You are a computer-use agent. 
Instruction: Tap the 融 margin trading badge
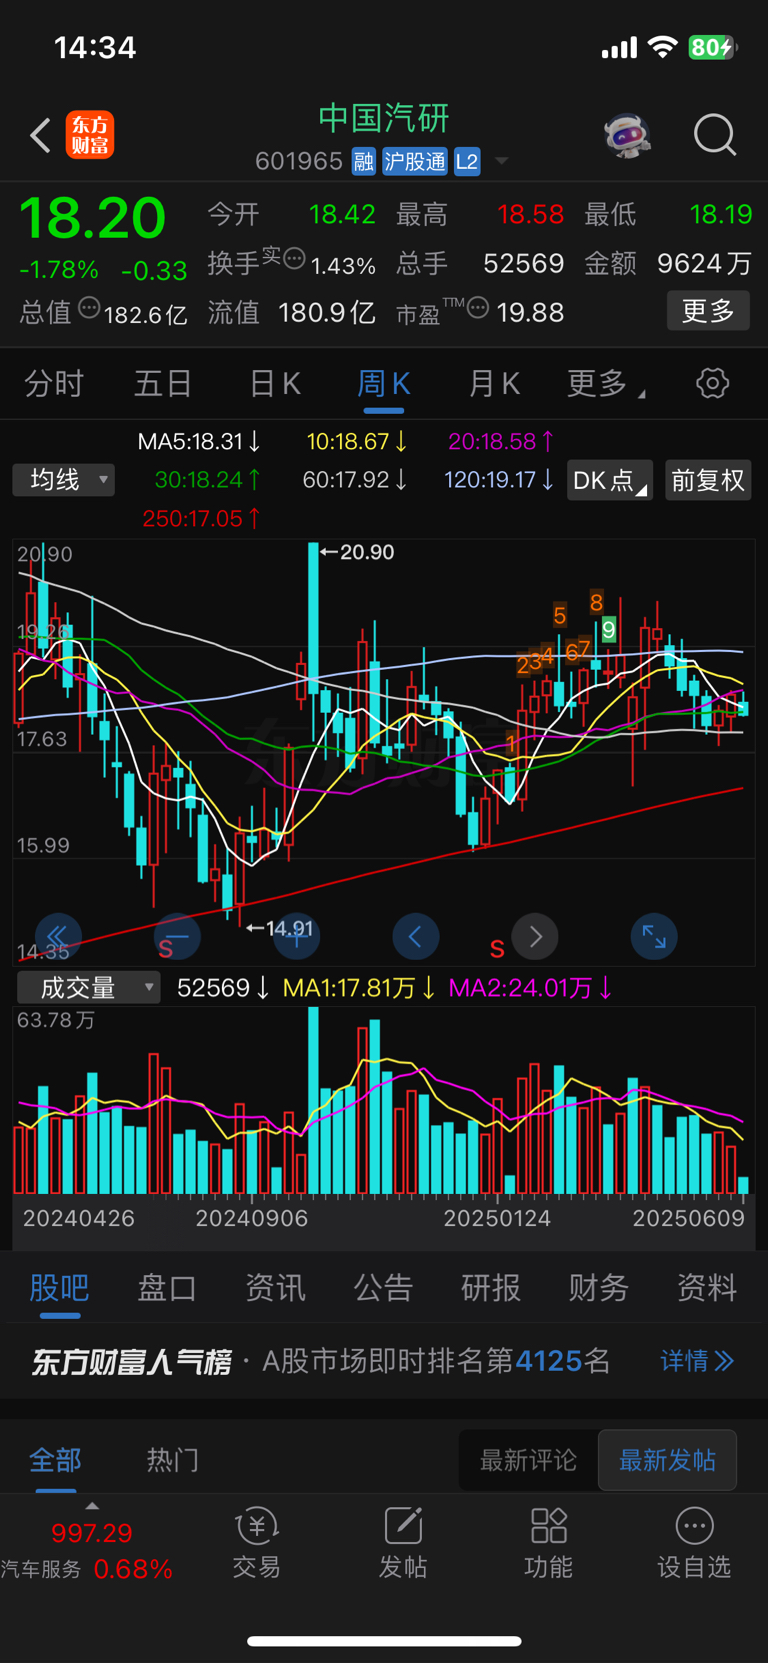coord(364,162)
